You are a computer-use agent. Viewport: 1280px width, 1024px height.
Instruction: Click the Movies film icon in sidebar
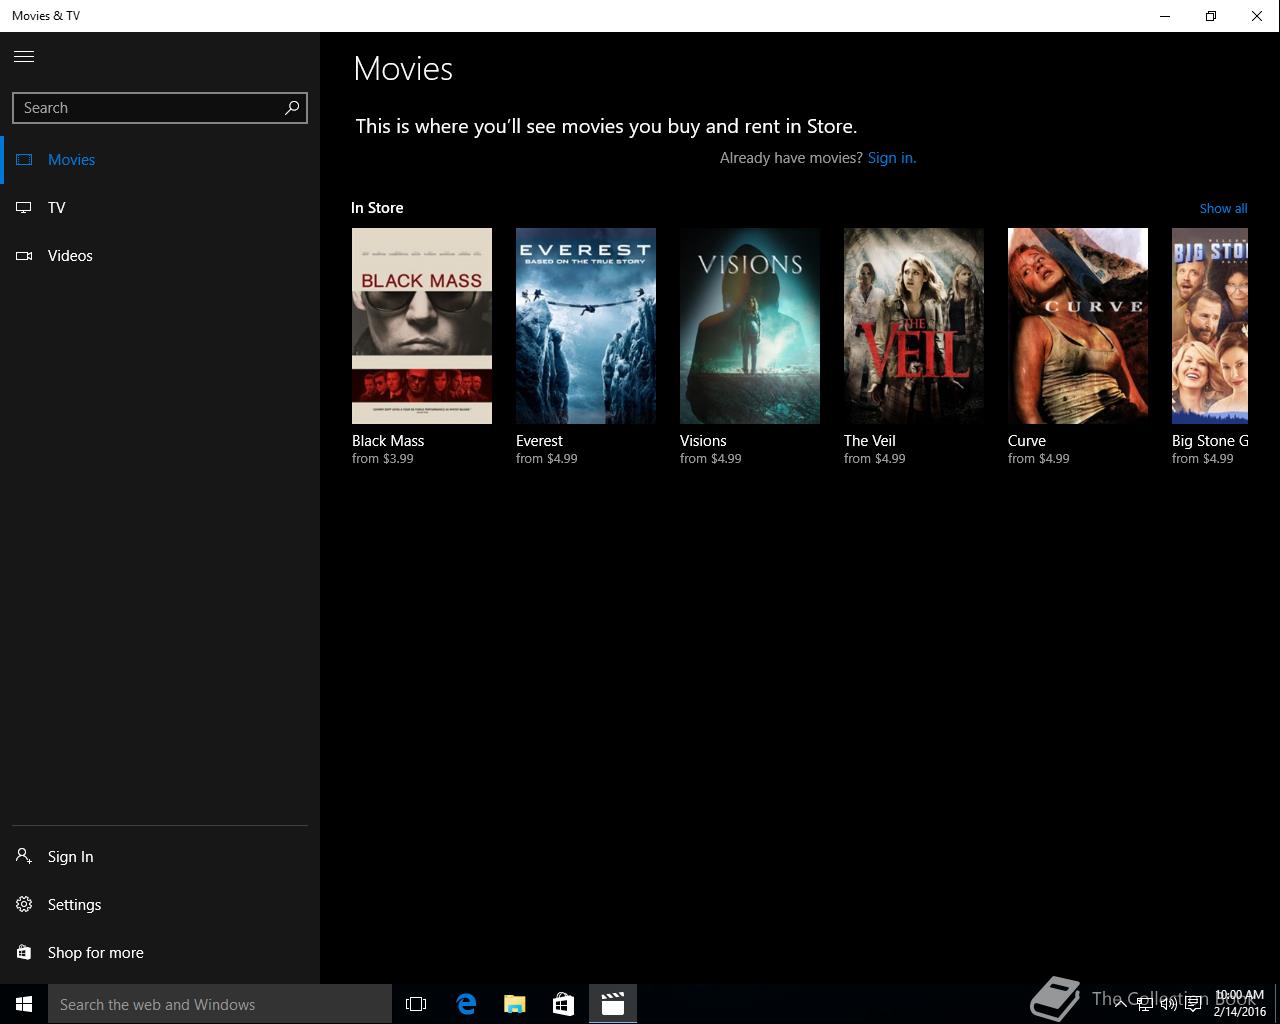24,160
